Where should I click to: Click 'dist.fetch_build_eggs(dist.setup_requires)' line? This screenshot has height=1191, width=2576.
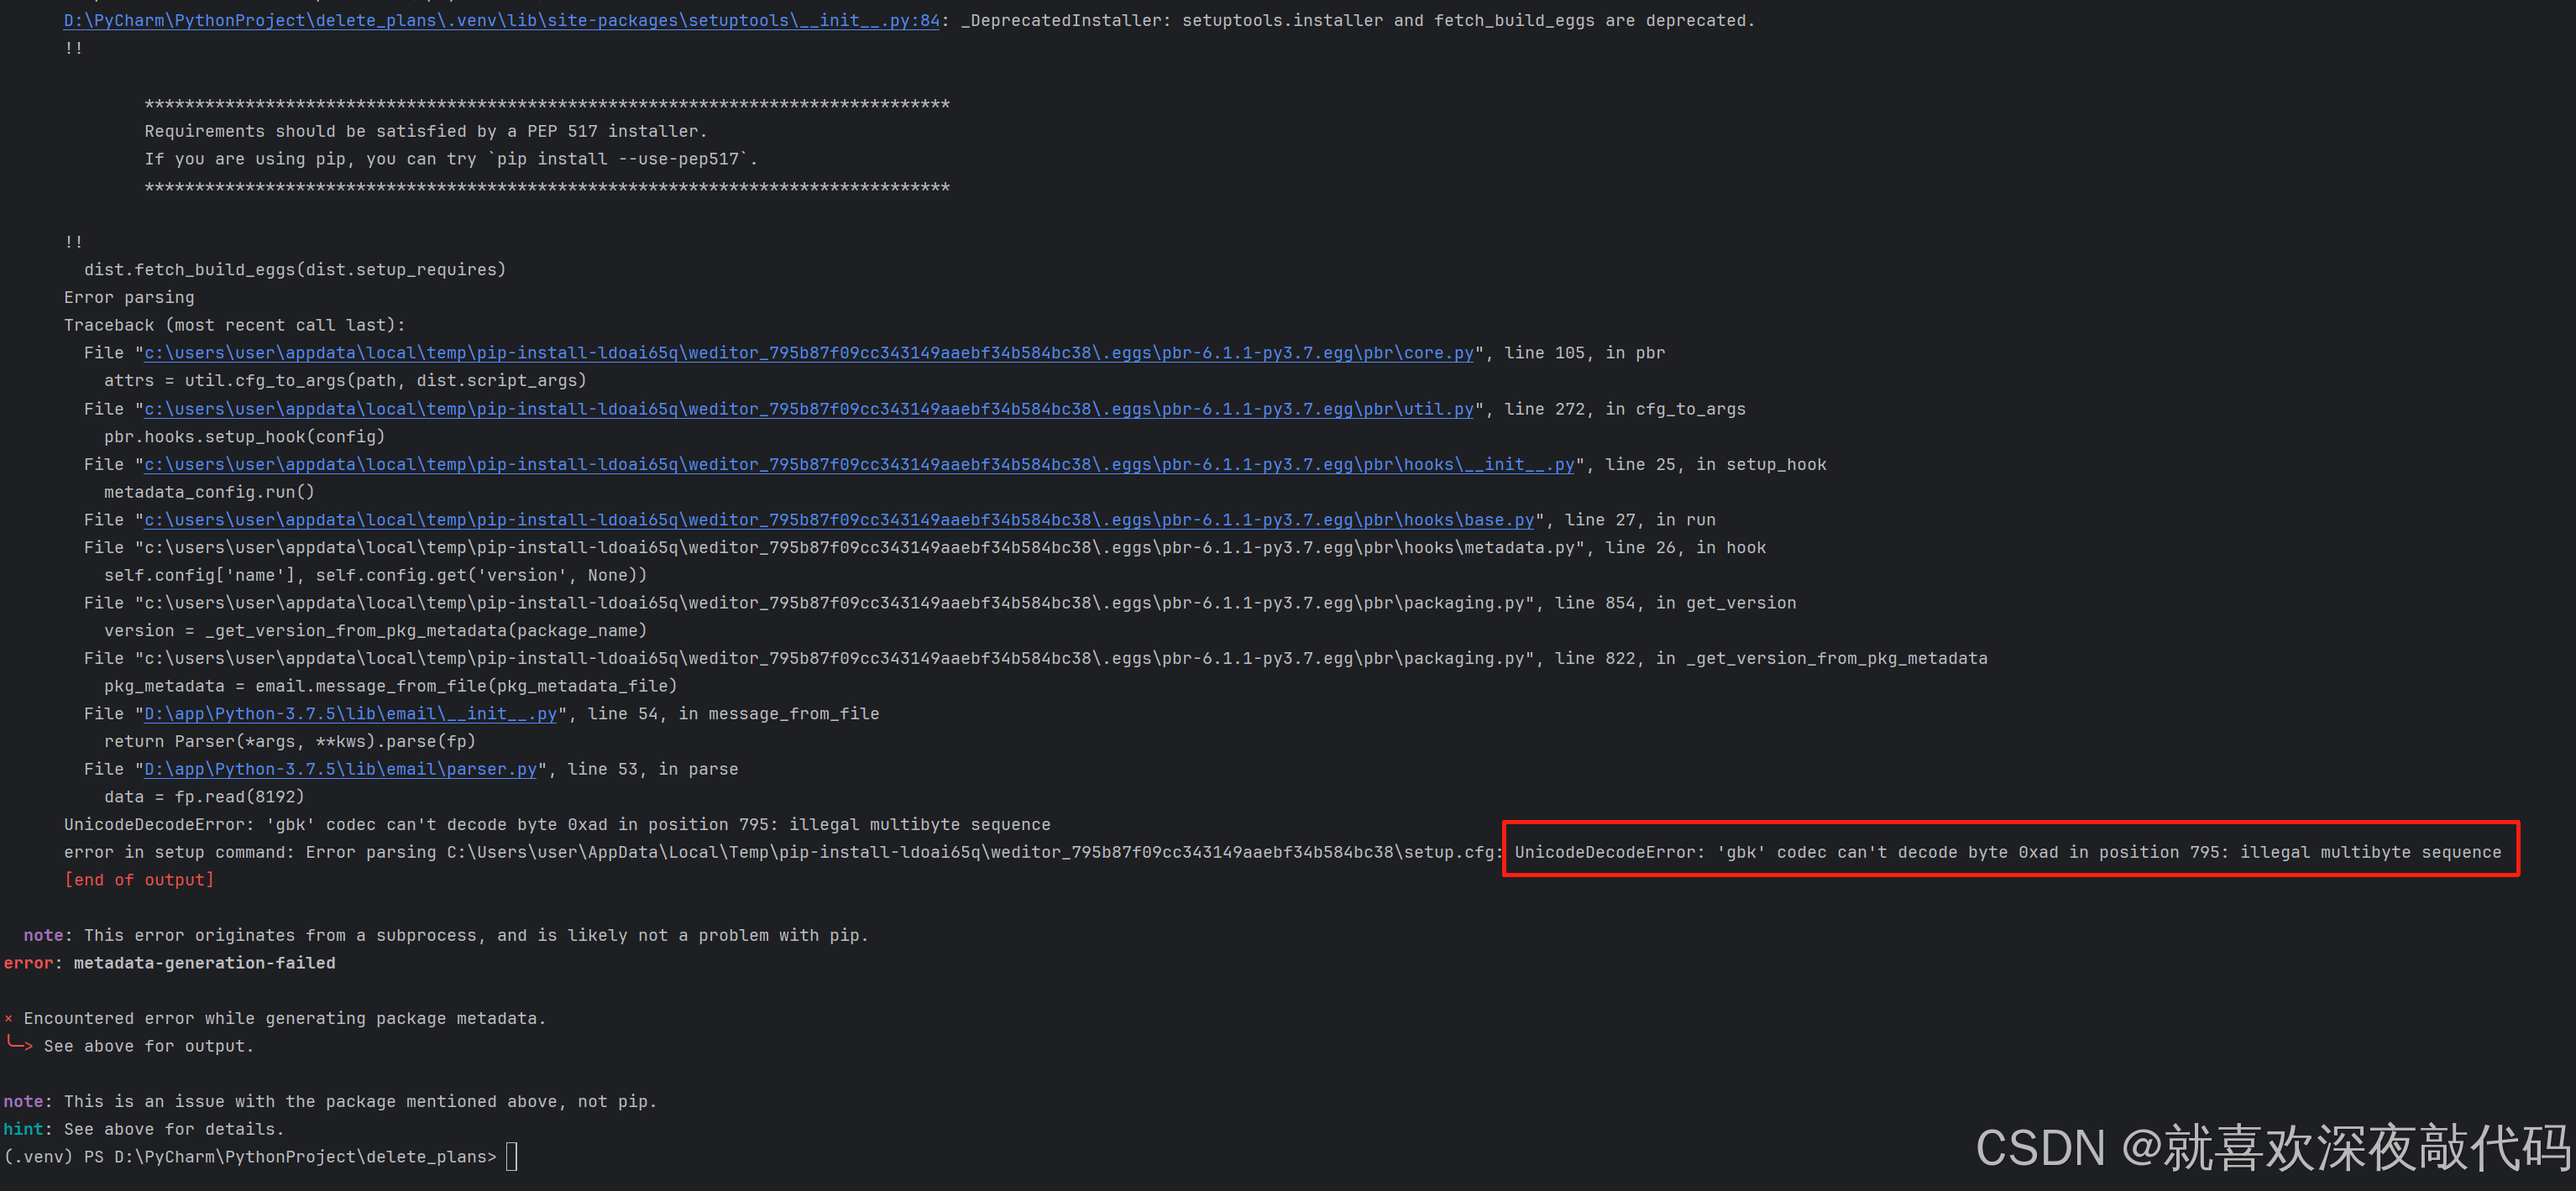coord(295,270)
